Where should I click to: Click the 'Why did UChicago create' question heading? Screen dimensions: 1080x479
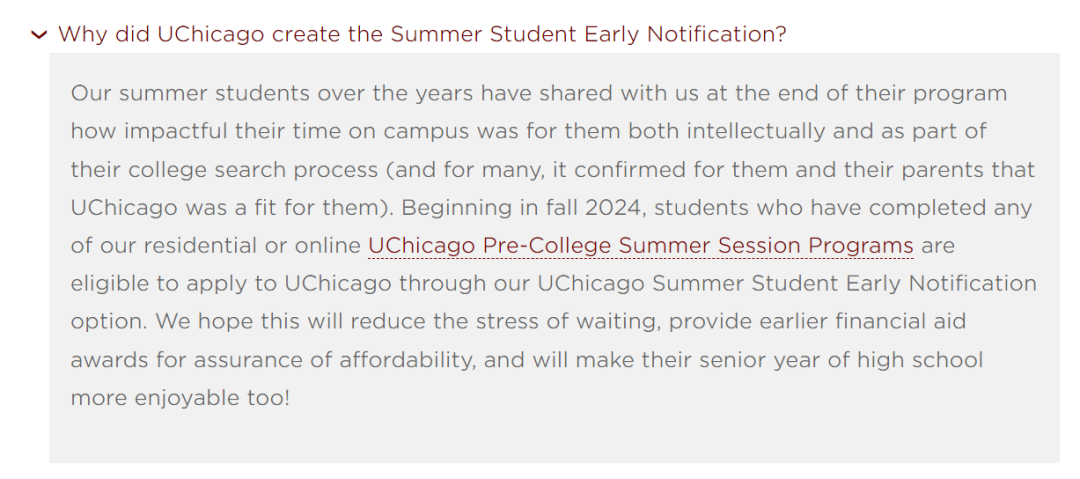tap(422, 34)
